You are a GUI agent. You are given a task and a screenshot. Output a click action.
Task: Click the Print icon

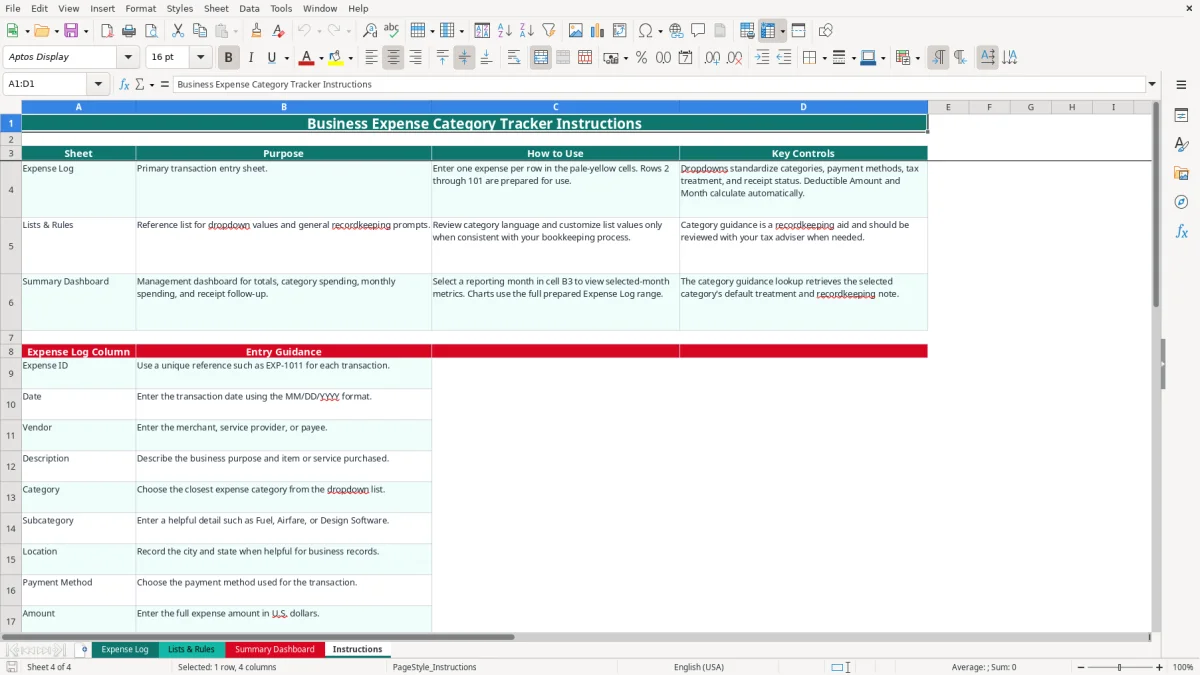(x=128, y=31)
